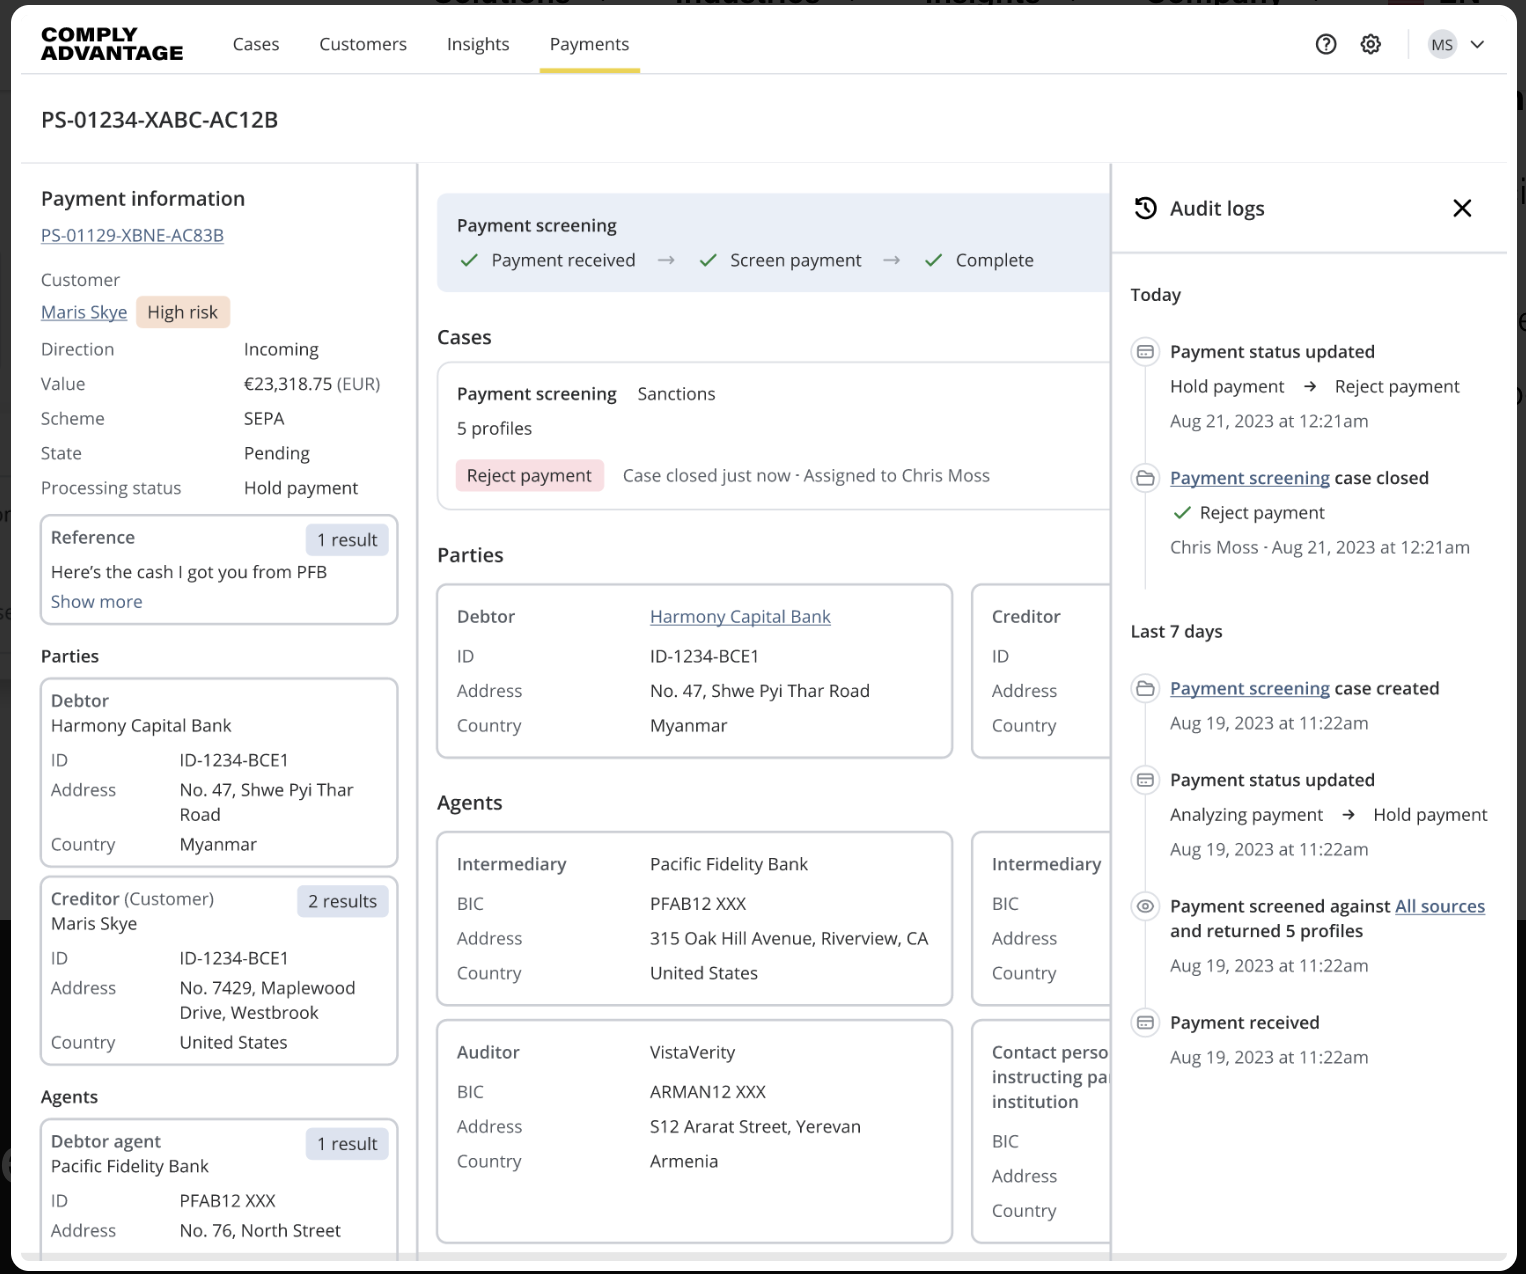Open the Cases tab

click(x=256, y=44)
